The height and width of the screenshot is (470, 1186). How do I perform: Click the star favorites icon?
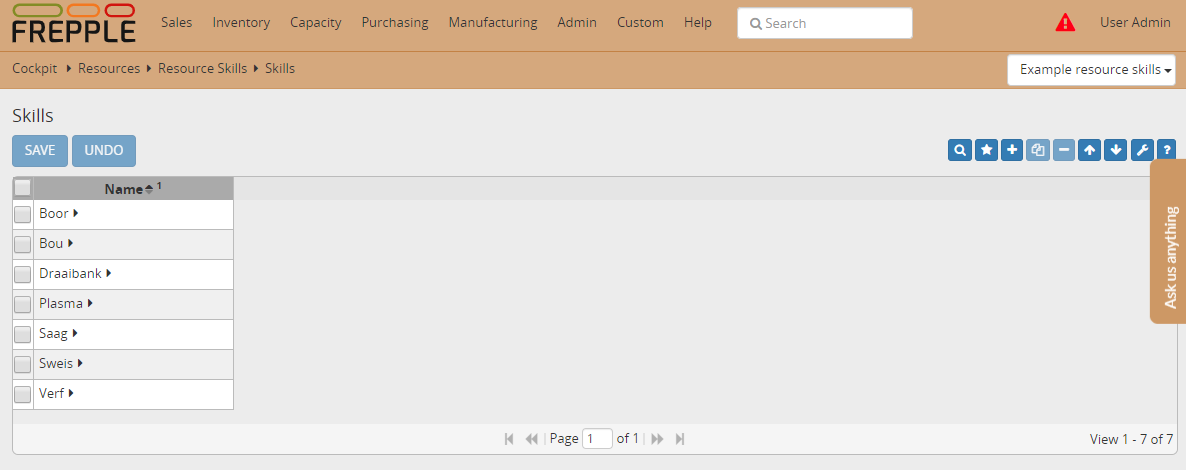986,150
